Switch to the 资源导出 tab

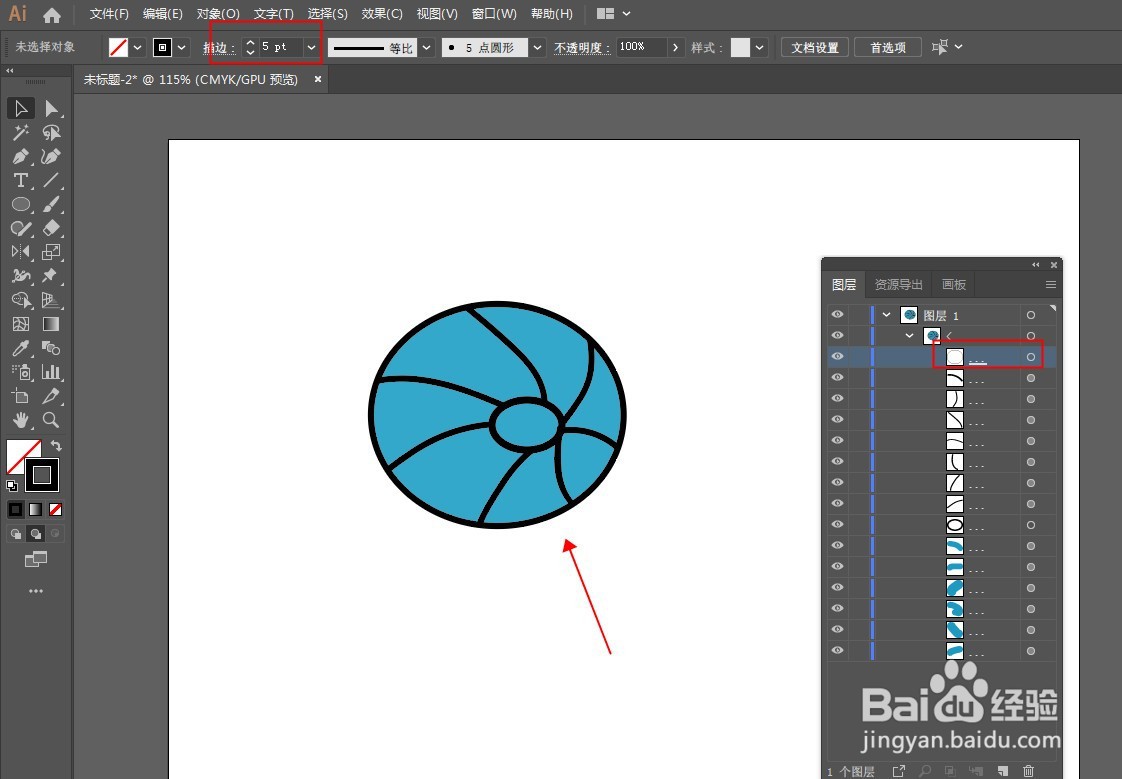coord(899,285)
